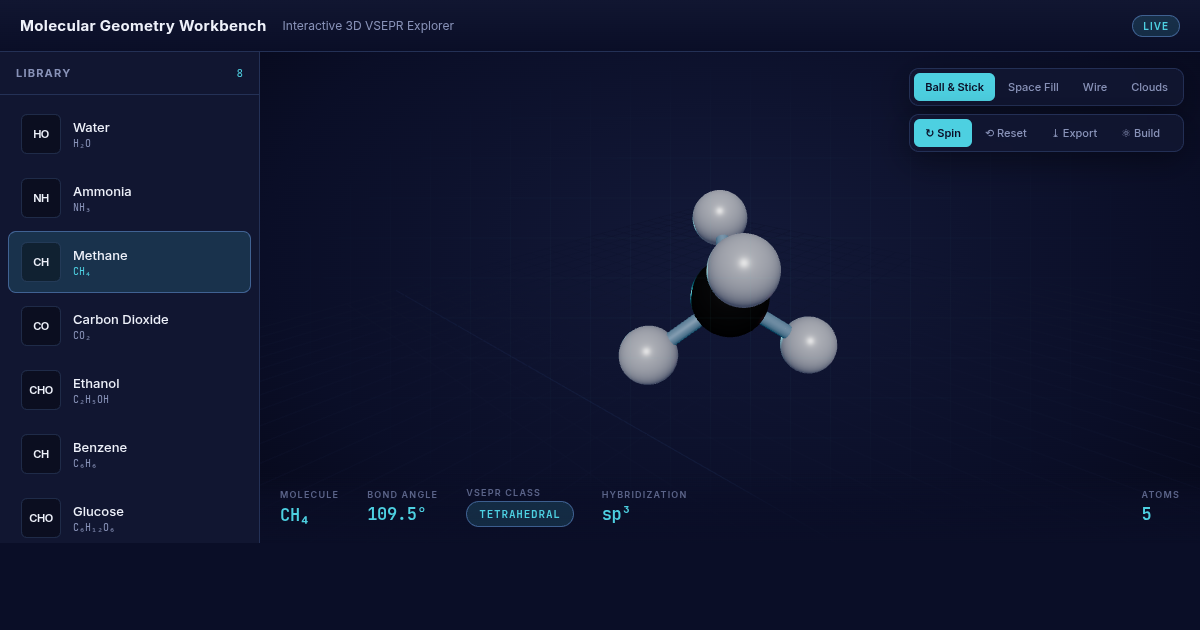Click the library count number 8
The height and width of the screenshot is (630, 1200).
point(240,73)
